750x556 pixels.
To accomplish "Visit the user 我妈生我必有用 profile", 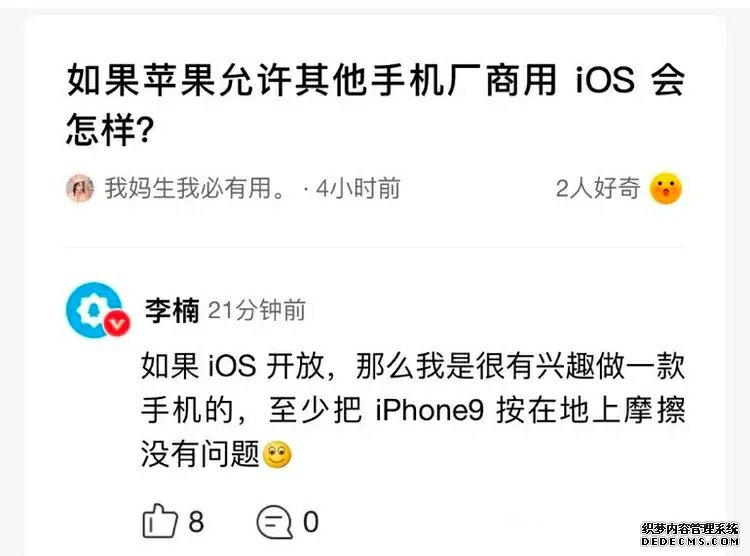I will tap(195, 188).
